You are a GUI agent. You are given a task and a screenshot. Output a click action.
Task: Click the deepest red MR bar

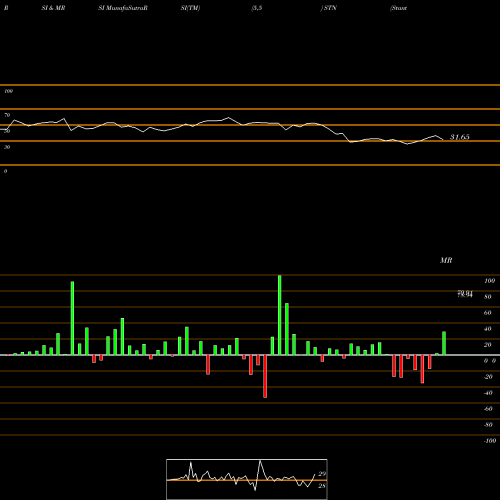265,376
